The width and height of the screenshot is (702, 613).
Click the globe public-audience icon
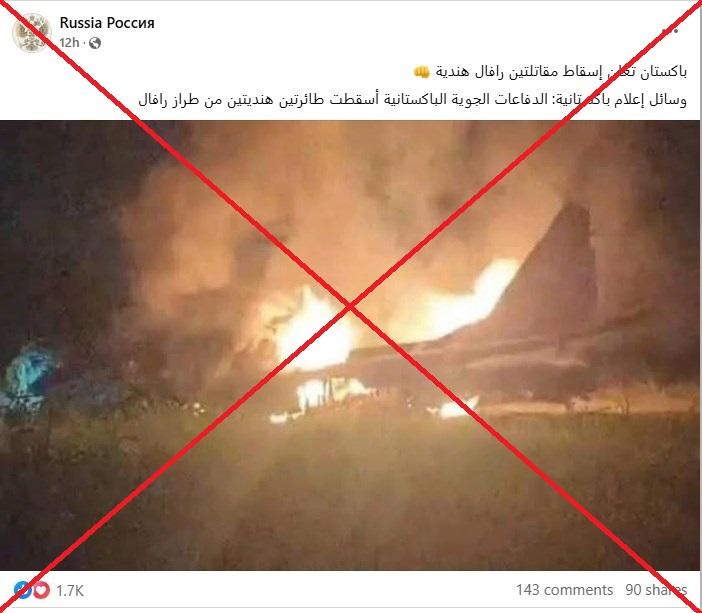click(94, 43)
